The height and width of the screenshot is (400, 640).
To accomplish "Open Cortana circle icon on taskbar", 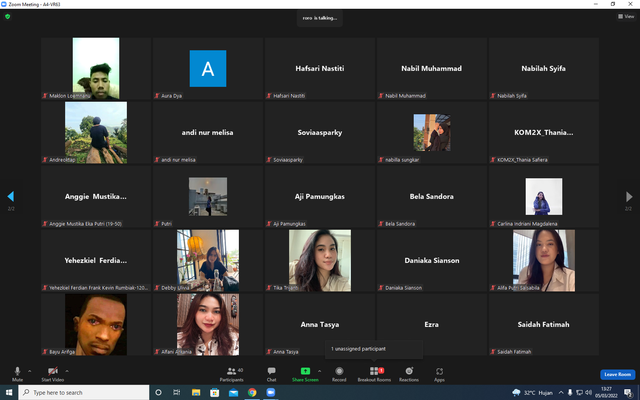I will tap(158, 392).
